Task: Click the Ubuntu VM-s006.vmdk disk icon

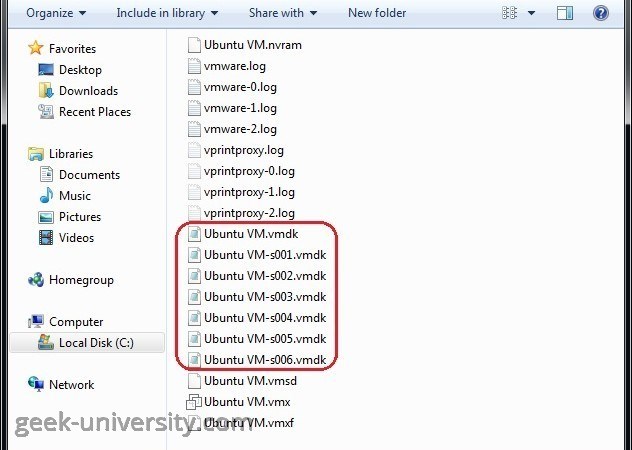Action: click(194, 360)
